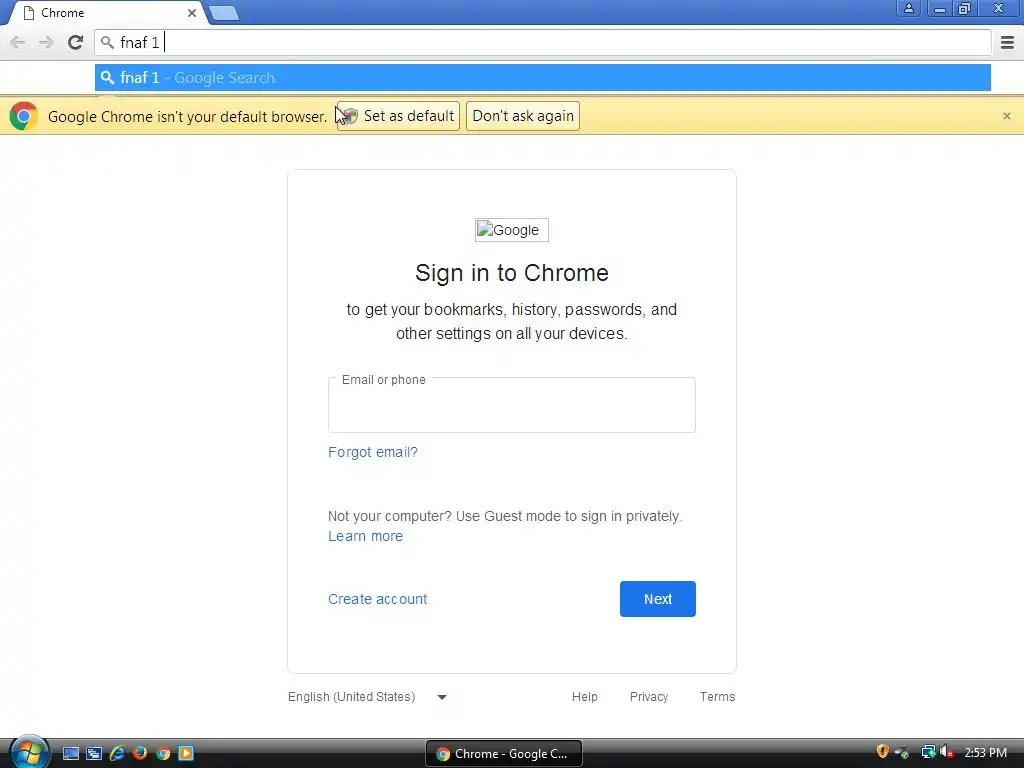
Task: Focus the Email or phone field
Action: point(512,405)
